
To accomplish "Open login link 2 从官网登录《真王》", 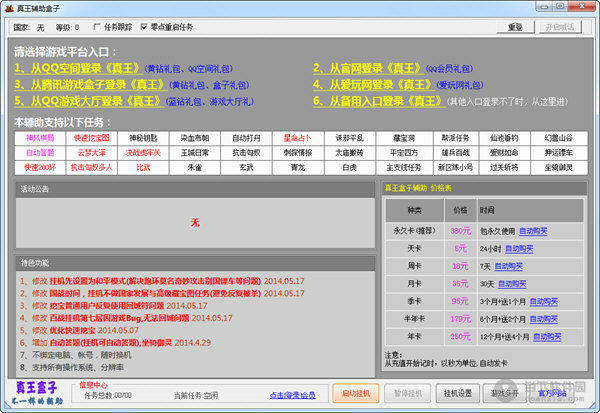I will tap(368, 68).
